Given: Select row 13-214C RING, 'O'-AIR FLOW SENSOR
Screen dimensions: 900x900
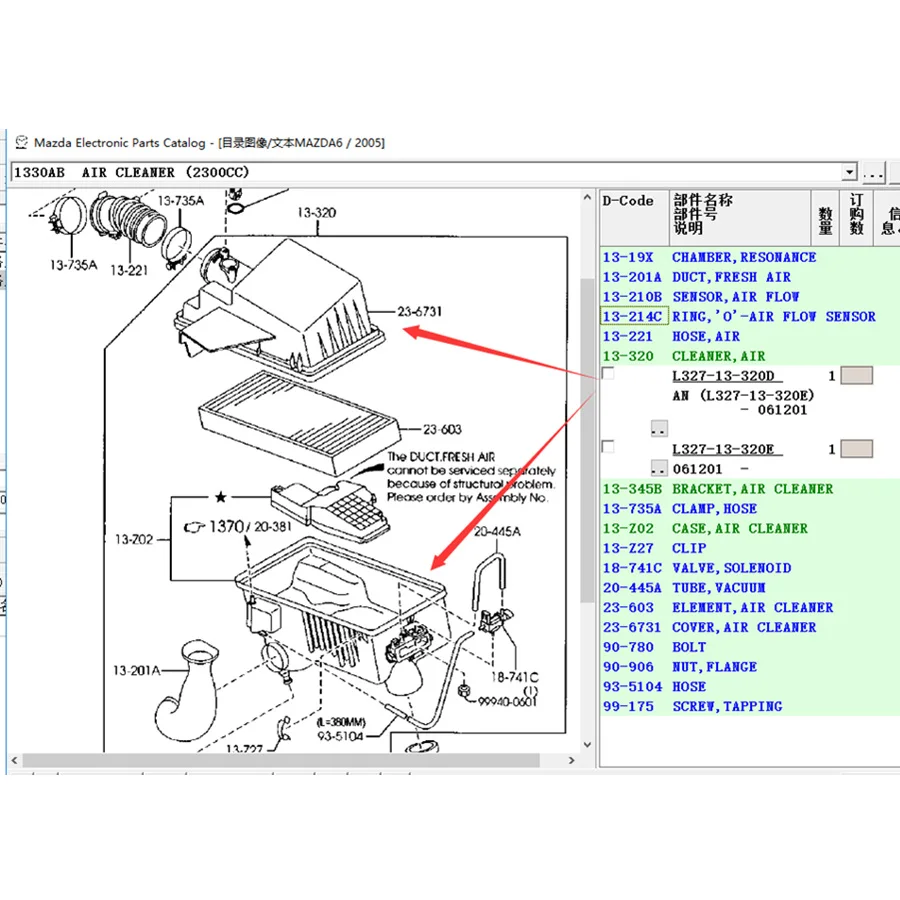Looking at the screenshot, I should pyautogui.click(x=750, y=316).
